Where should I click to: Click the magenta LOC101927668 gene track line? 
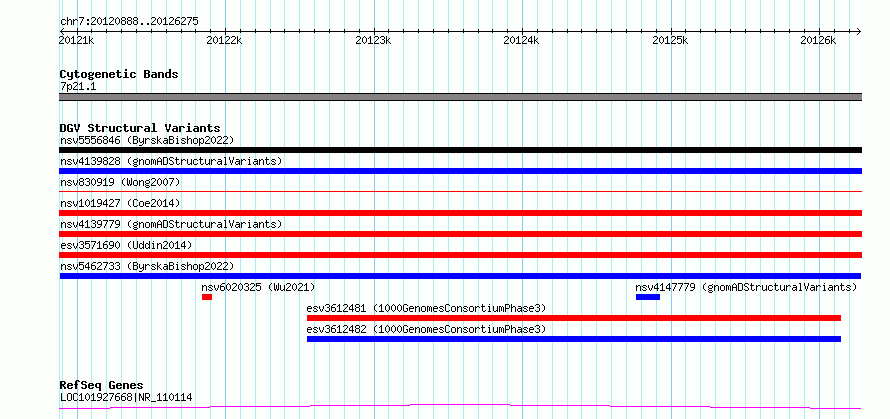tap(460, 407)
